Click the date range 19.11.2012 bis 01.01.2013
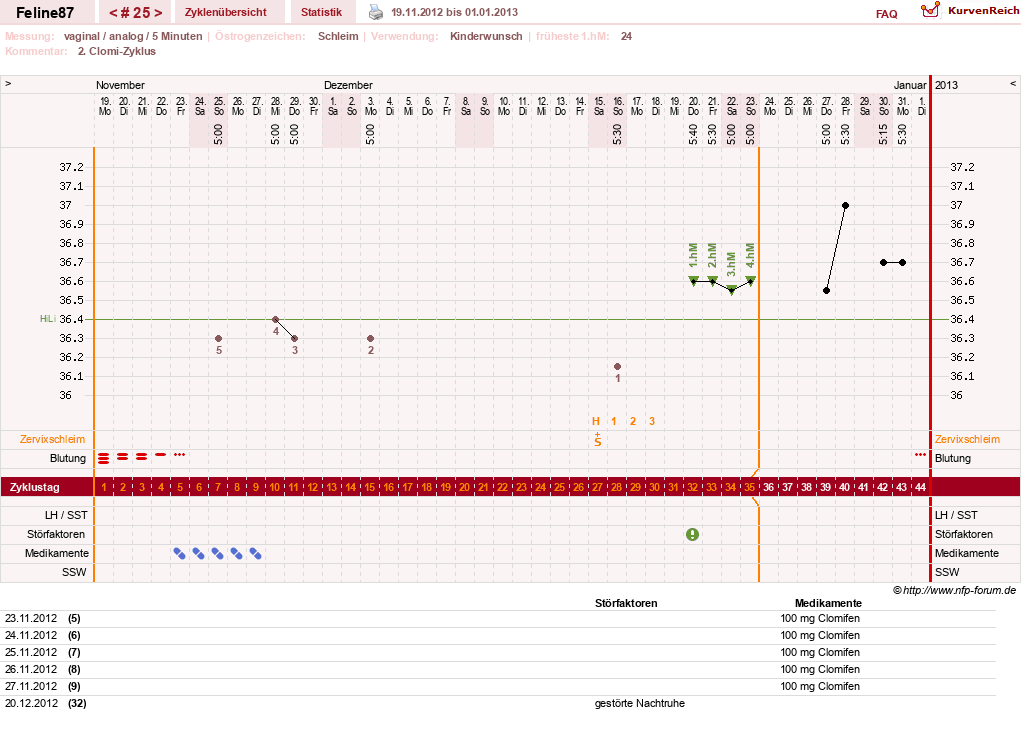1021x742 pixels. (x=455, y=12)
